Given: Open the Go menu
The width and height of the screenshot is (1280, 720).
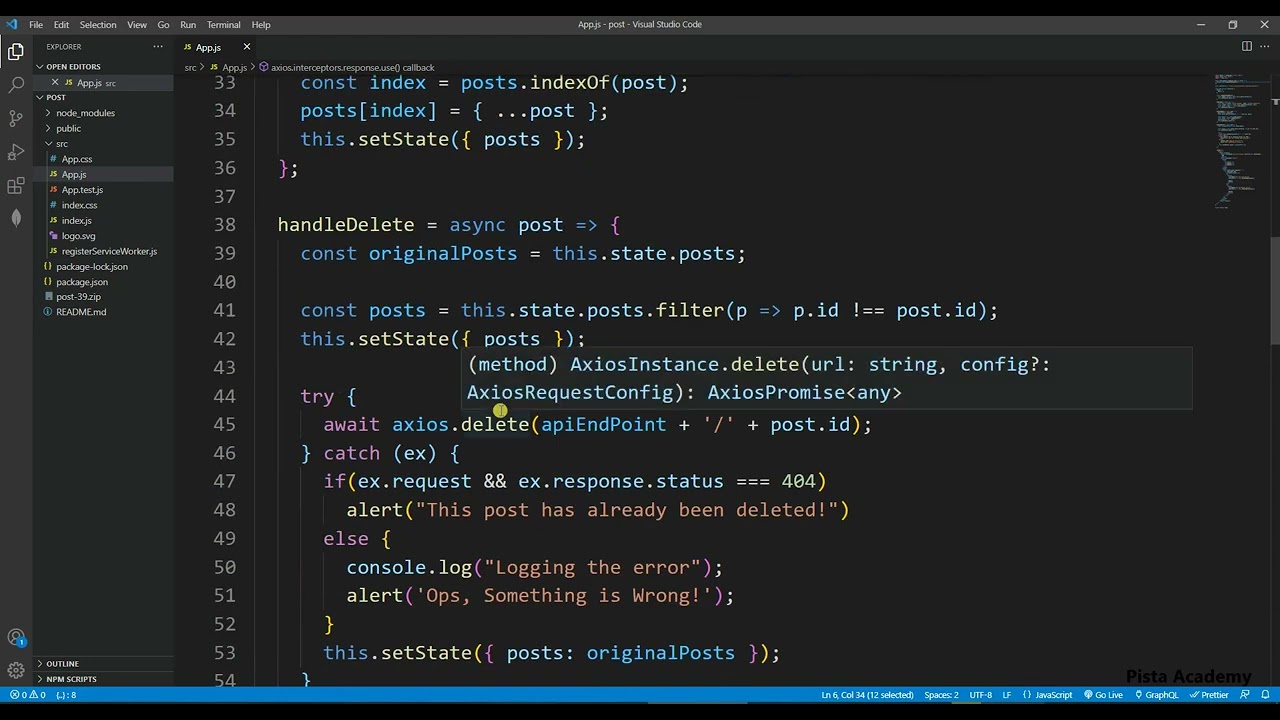Looking at the screenshot, I should (163, 24).
